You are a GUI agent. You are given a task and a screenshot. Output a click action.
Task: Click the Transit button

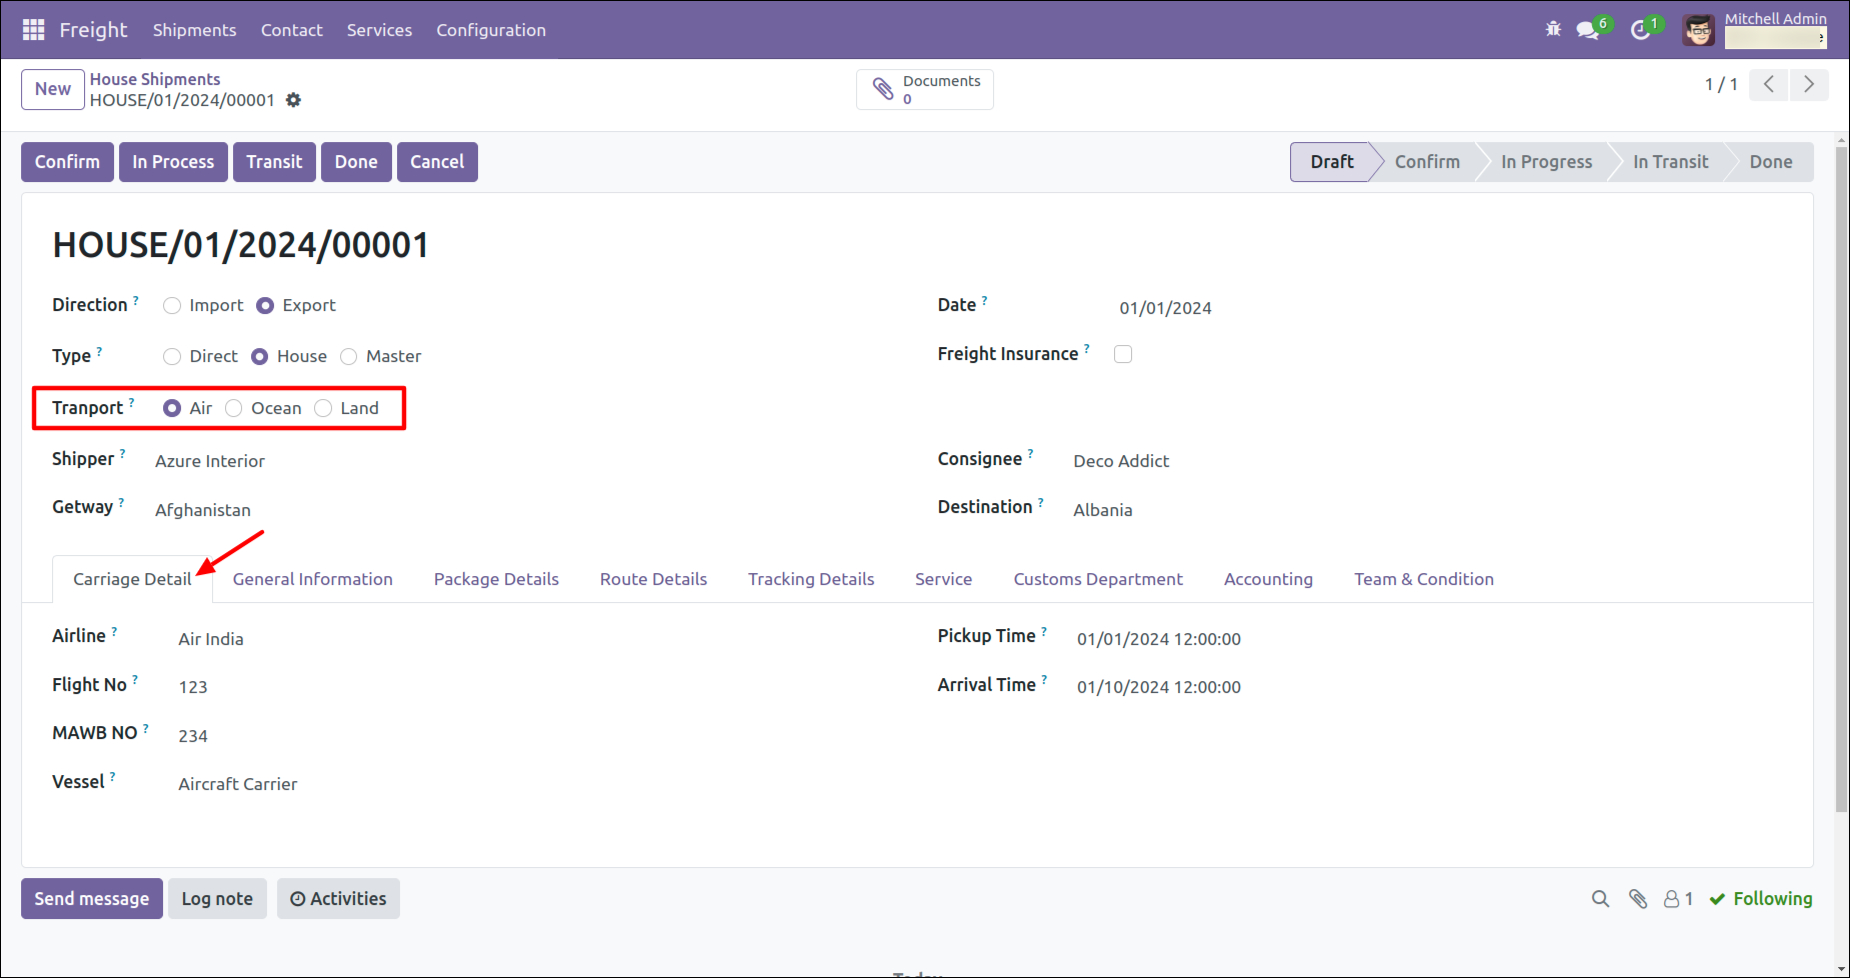tap(274, 162)
